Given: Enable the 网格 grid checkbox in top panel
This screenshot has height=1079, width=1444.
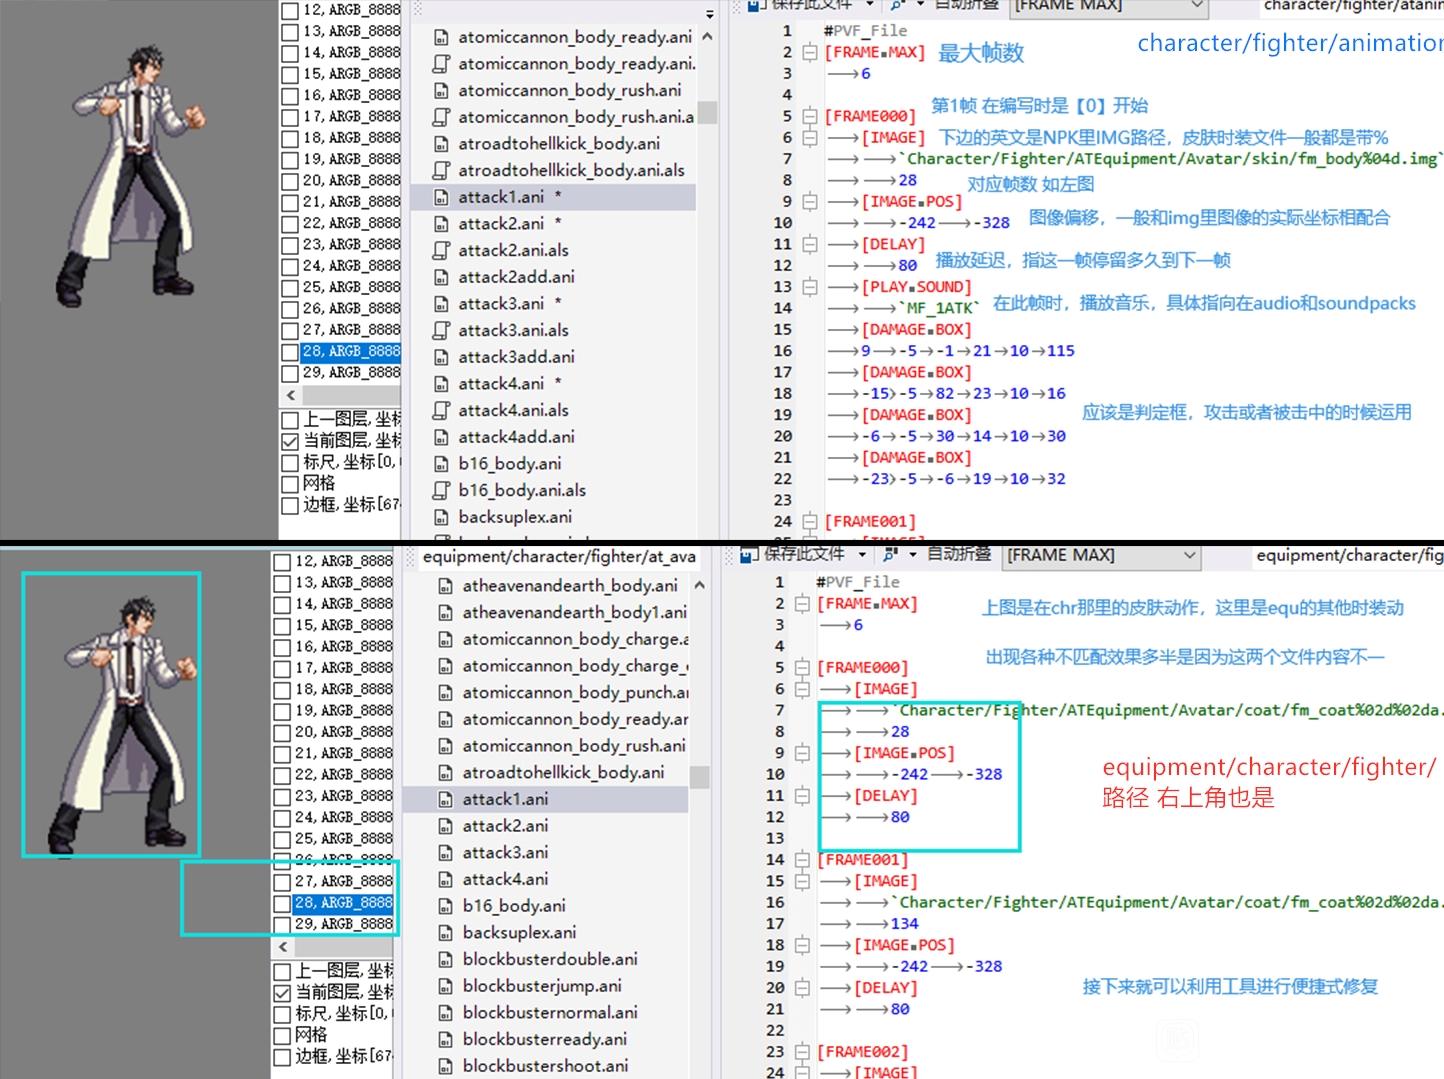Looking at the screenshot, I should (x=290, y=484).
